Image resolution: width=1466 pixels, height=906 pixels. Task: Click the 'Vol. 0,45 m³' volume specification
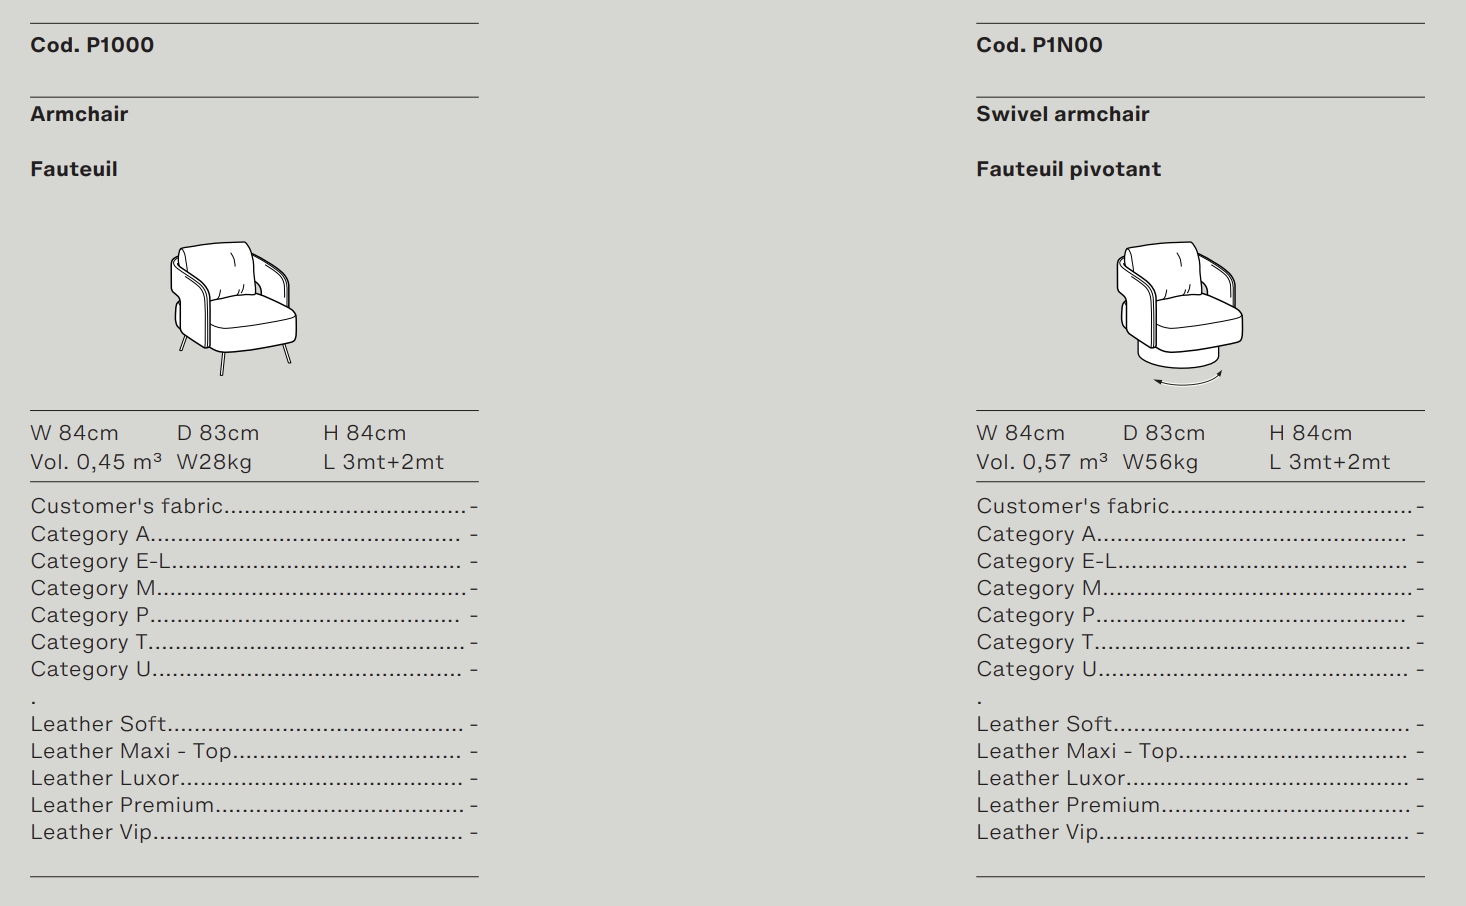pyautogui.click(x=96, y=462)
